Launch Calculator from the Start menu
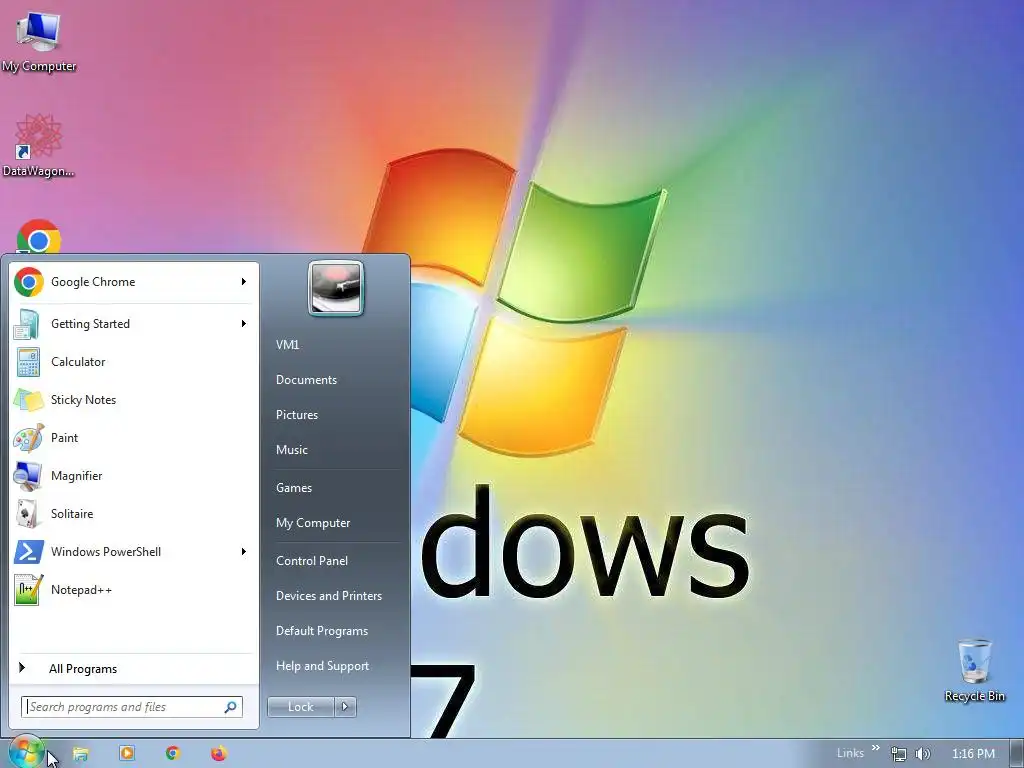 134,362
